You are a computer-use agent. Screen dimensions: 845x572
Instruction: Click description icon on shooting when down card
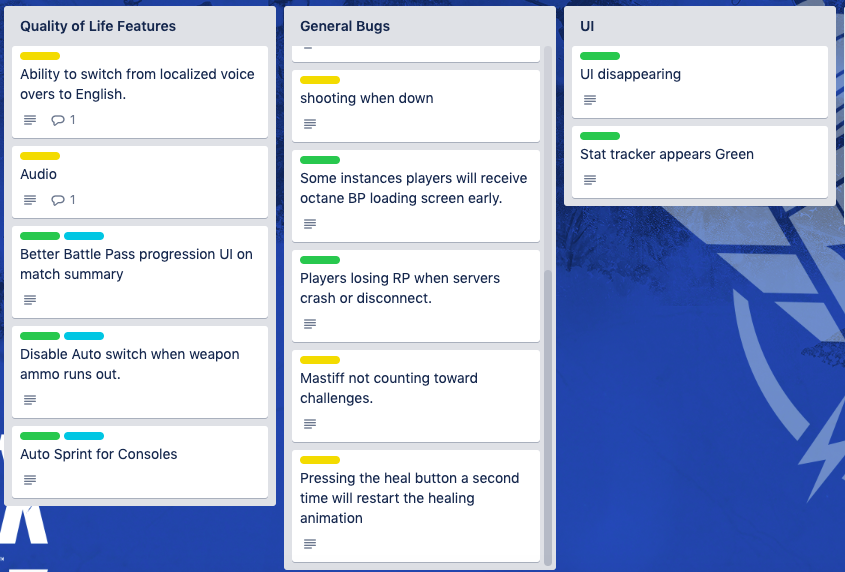(310, 124)
